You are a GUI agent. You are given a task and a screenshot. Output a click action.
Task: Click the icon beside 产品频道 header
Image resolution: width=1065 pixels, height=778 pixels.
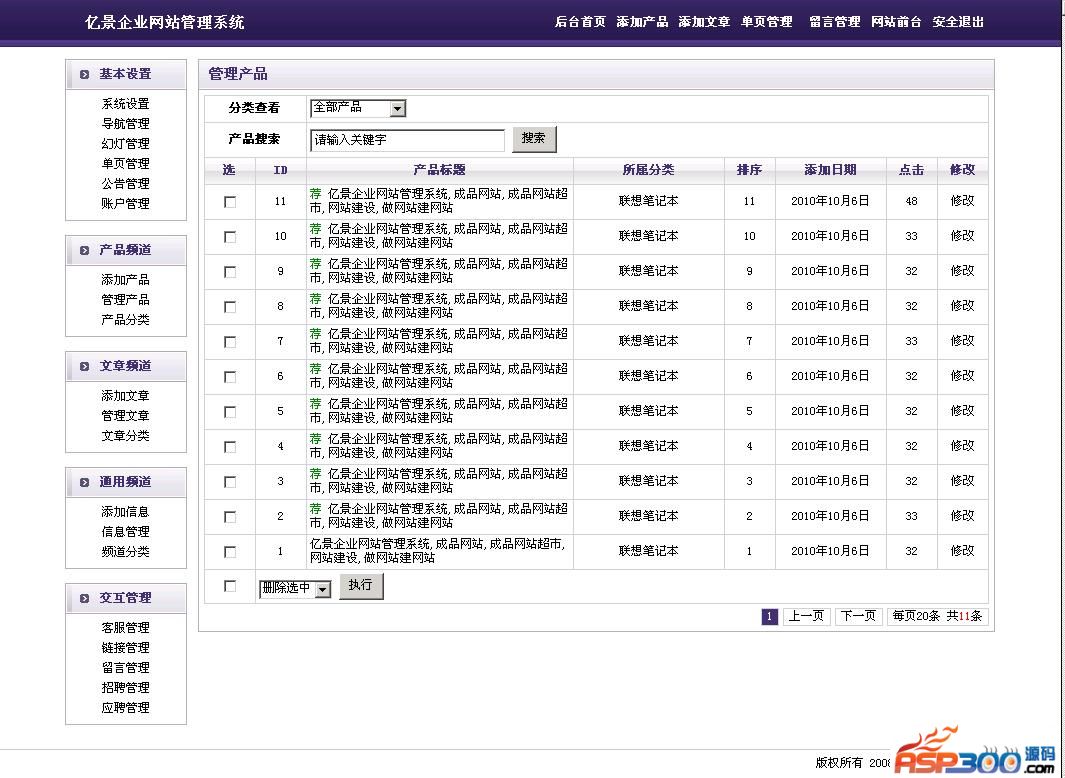click(x=84, y=251)
